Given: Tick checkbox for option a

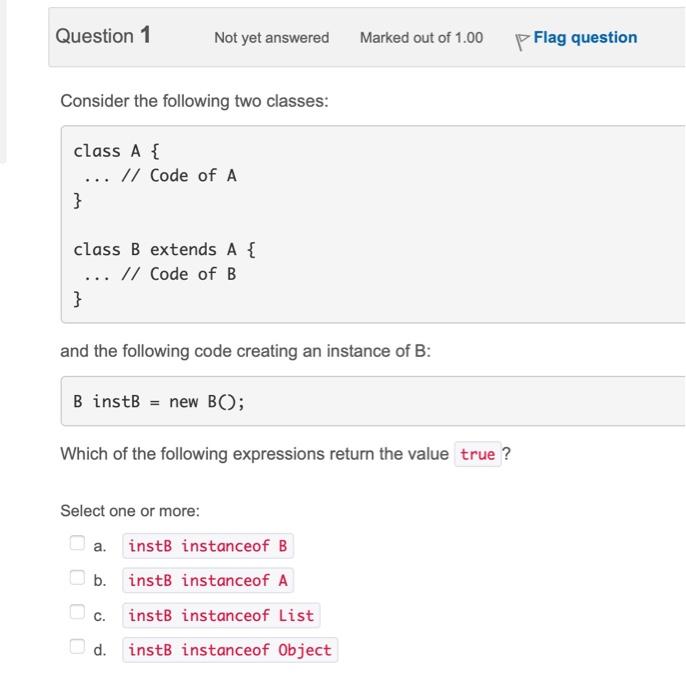Looking at the screenshot, I should pos(77,544).
